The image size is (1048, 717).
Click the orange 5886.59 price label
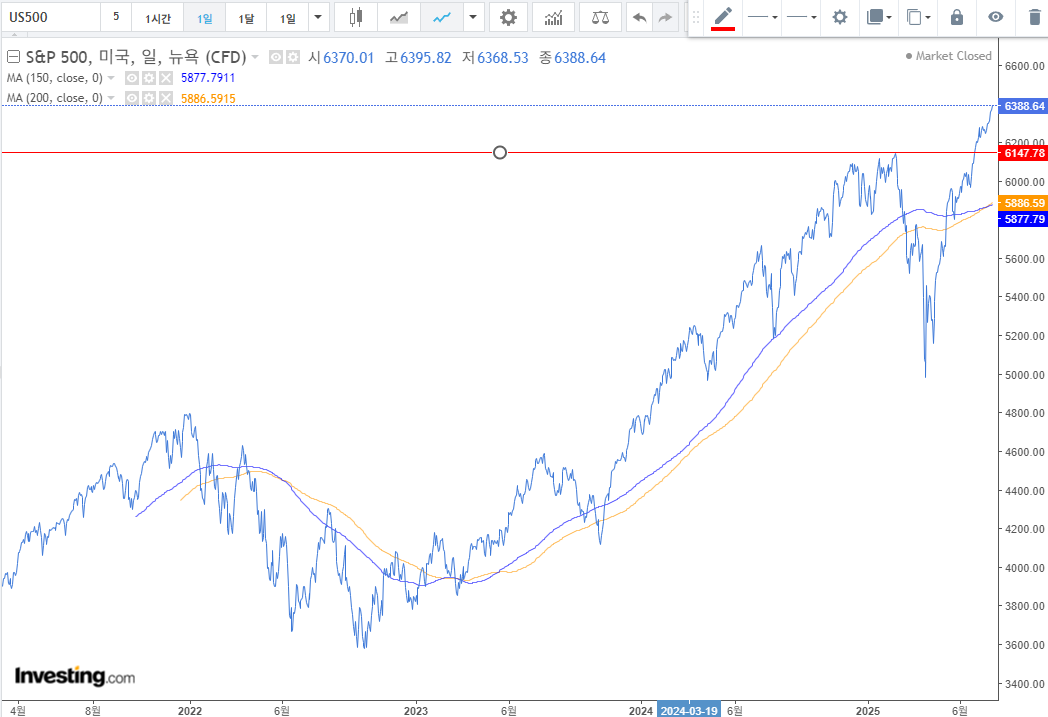point(1023,203)
